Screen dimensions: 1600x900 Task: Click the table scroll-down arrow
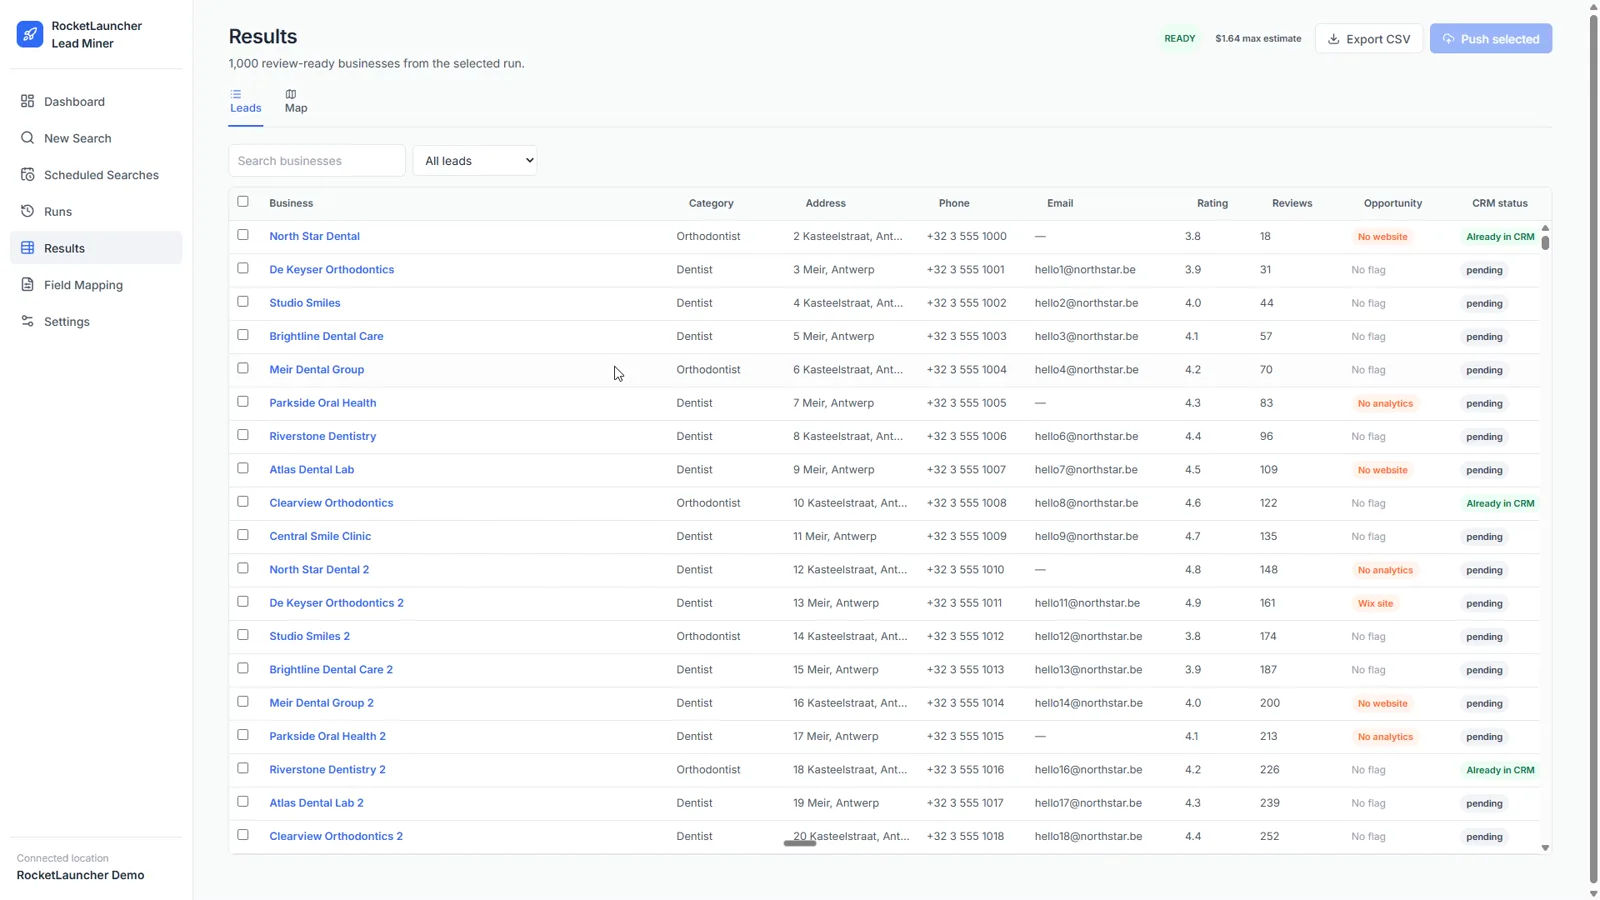coord(1545,848)
